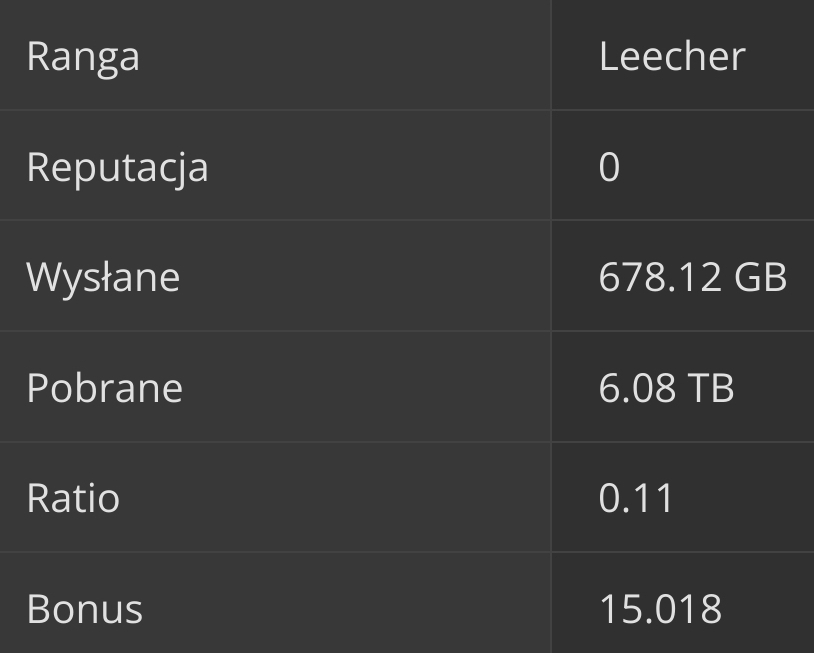Click the 6.08 downloaded amount number
Screen dimensions: 814x653
click(x=637, y=388)
